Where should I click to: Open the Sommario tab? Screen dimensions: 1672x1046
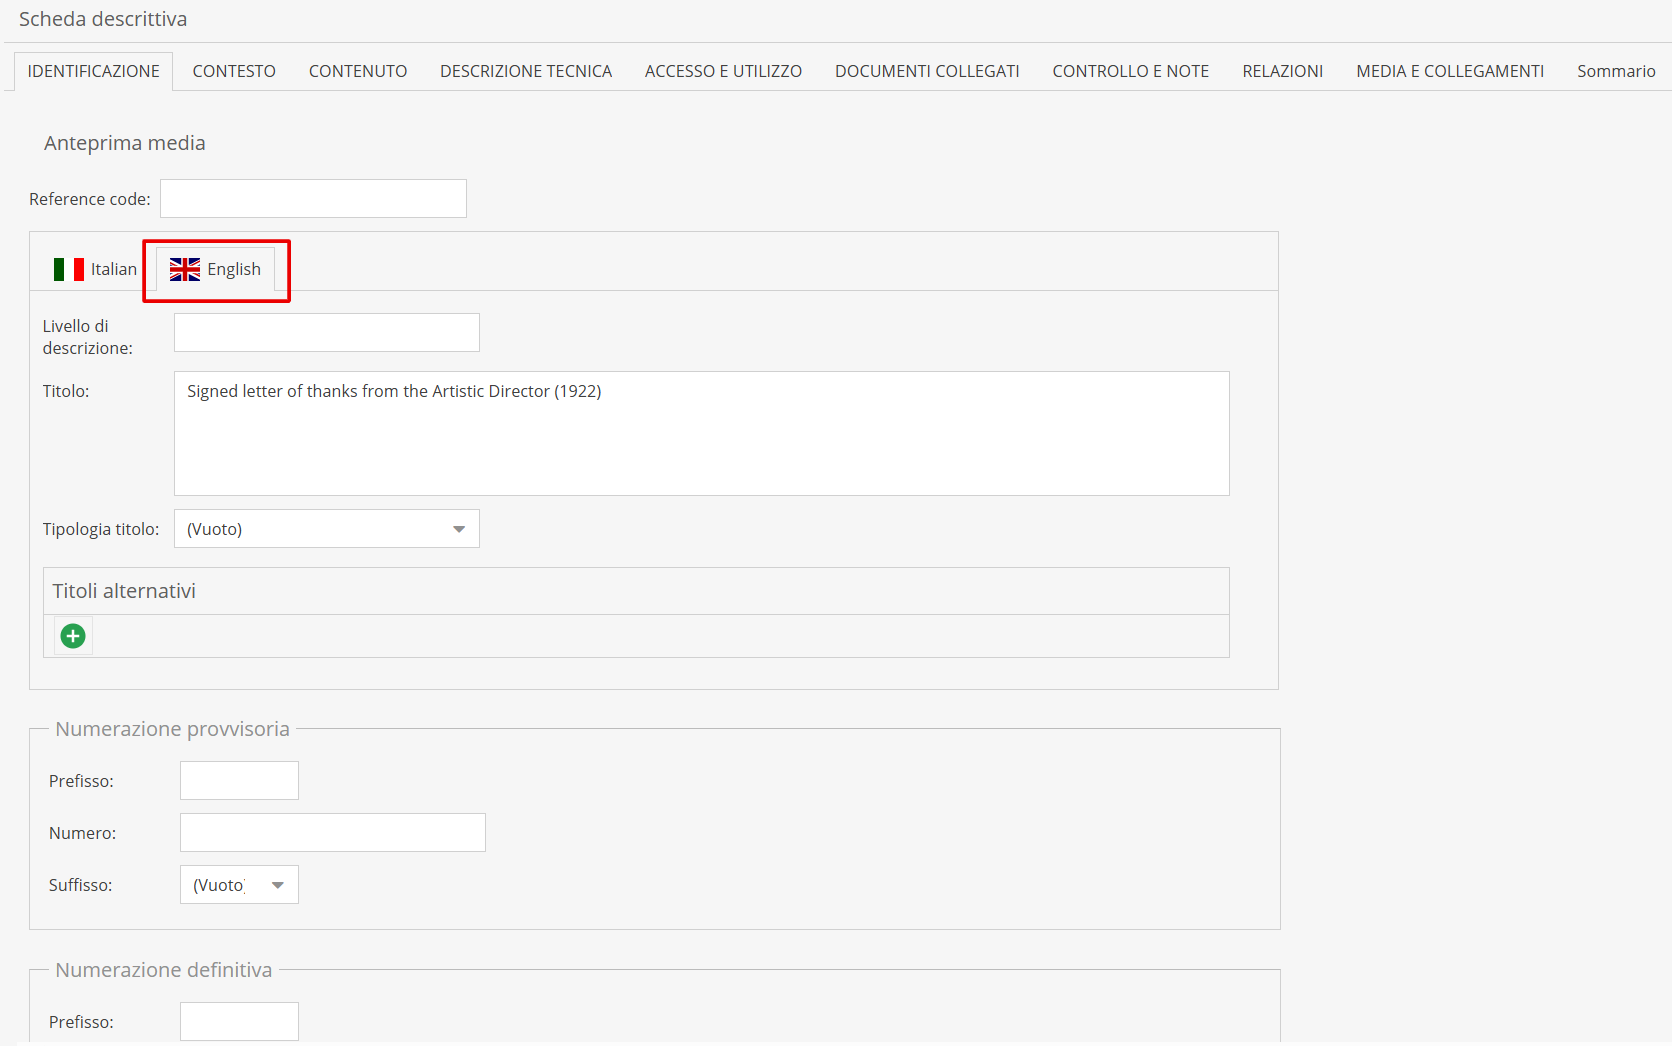1616,71
